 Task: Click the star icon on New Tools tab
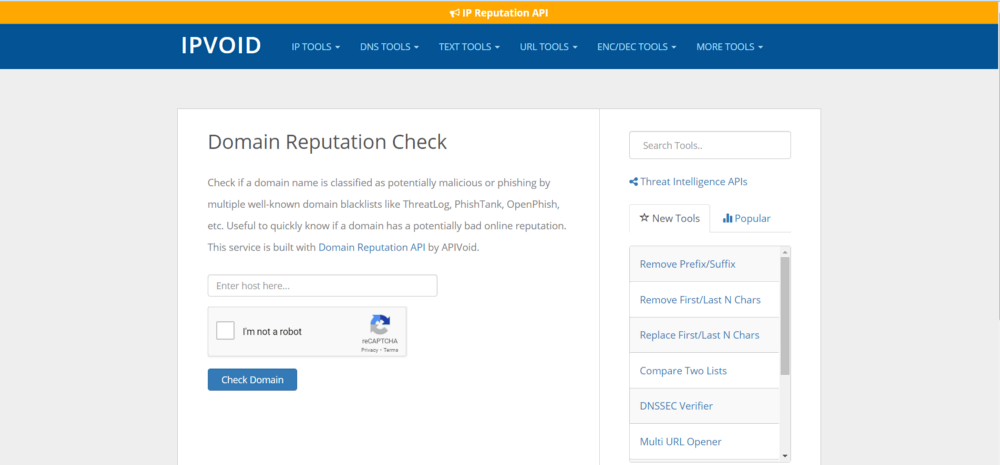pos(644,218)
